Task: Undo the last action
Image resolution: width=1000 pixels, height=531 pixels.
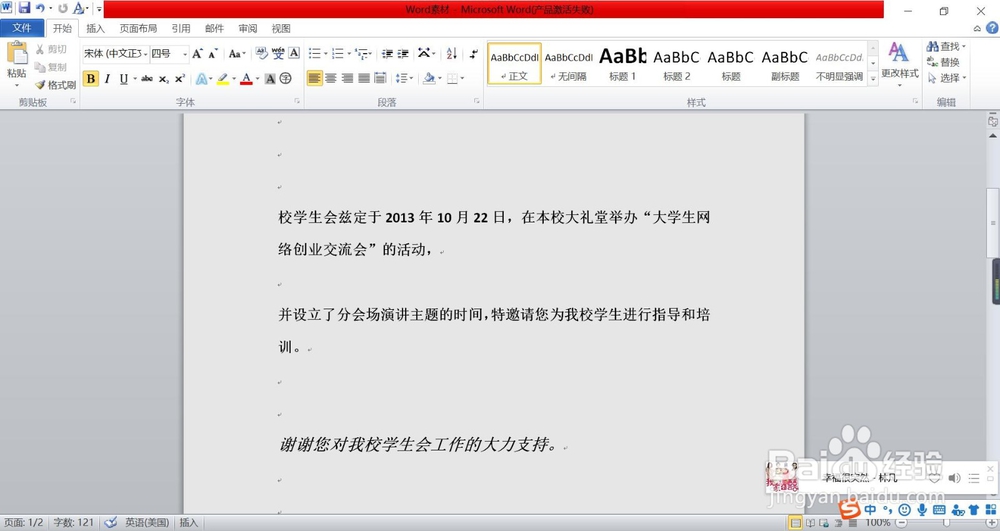Action: [40, 8]
